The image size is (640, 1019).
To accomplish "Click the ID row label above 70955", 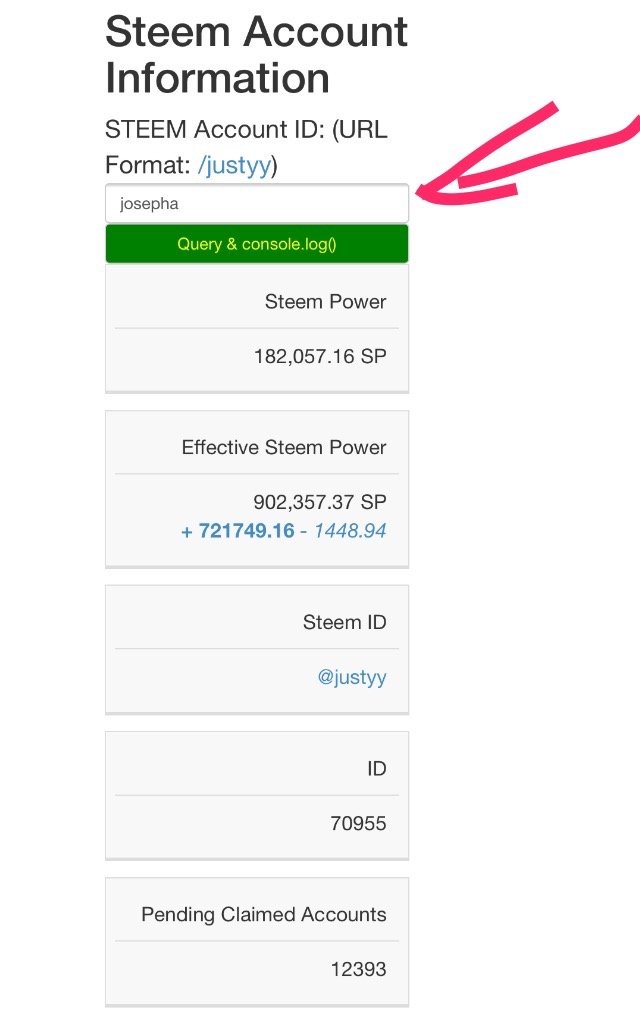I will tap(376, 769).
